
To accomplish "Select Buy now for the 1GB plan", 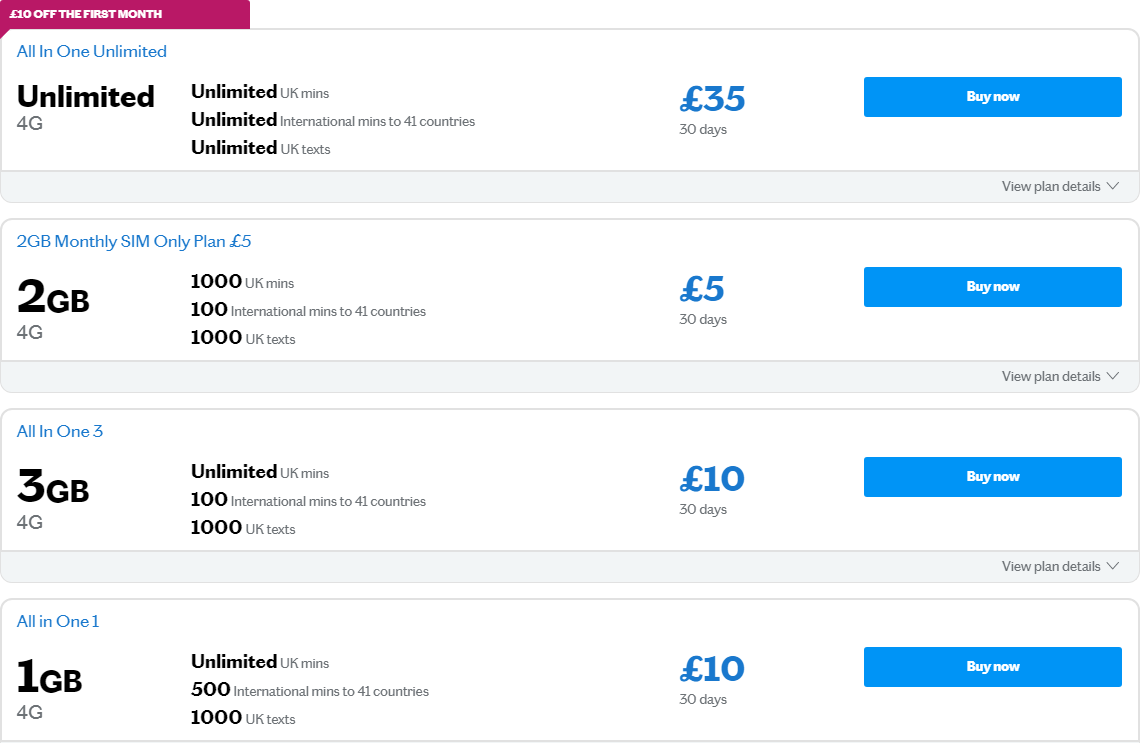I will (992, 667).
